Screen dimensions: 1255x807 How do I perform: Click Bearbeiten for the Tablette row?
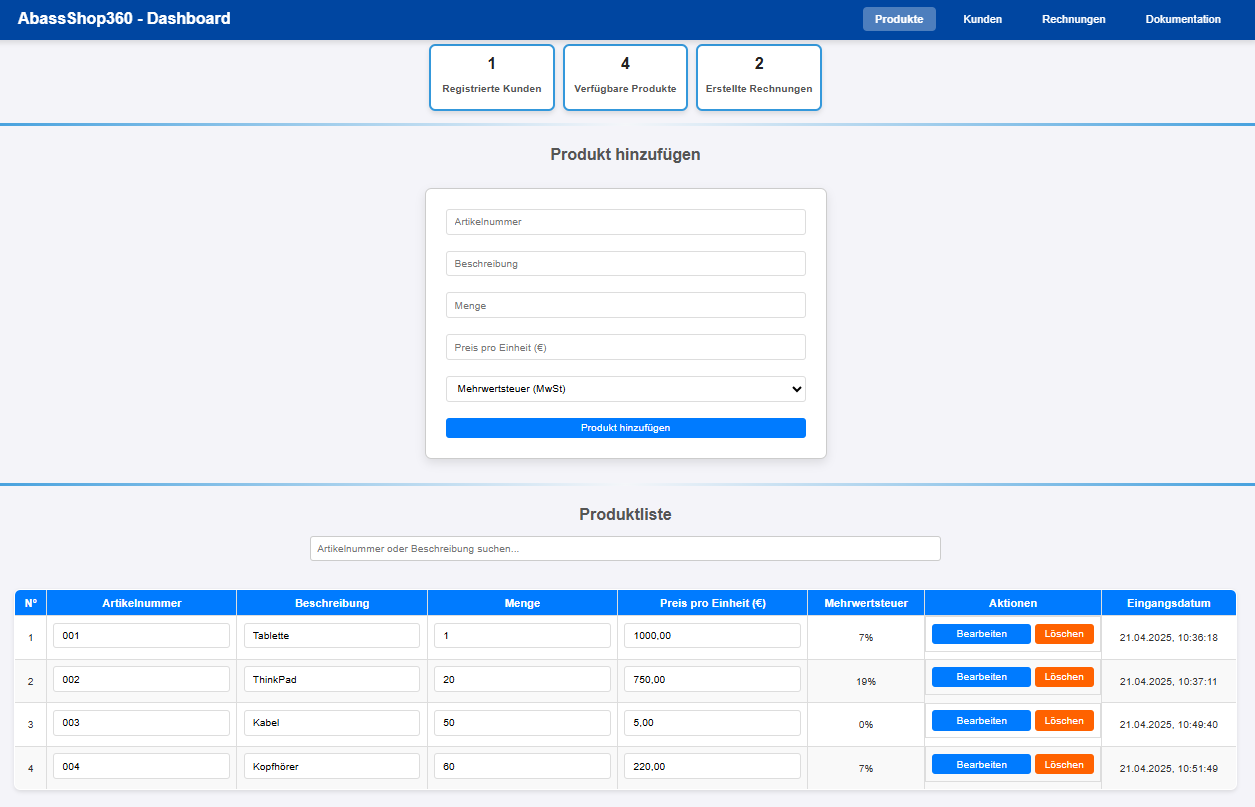980,634
